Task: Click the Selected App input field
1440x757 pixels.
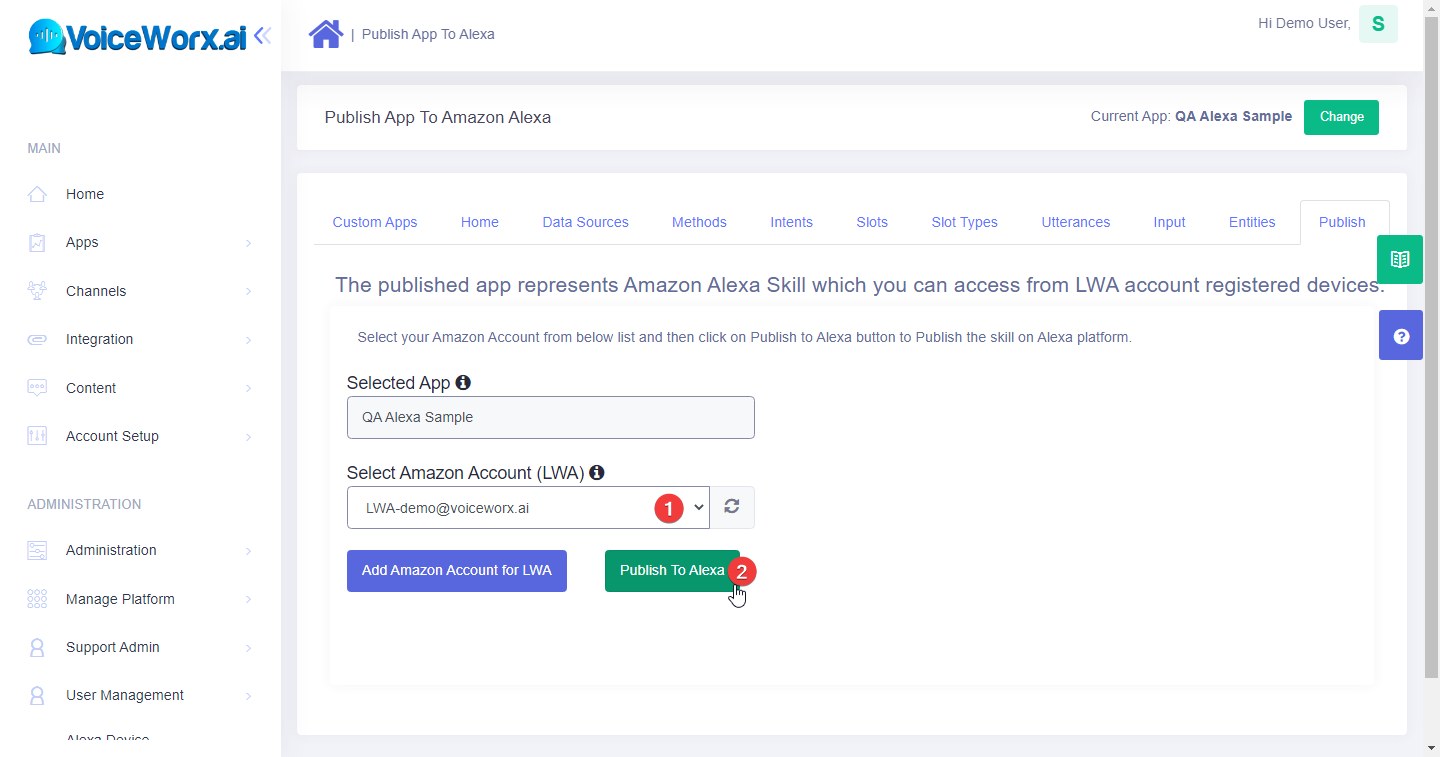Action: (551, 417)
